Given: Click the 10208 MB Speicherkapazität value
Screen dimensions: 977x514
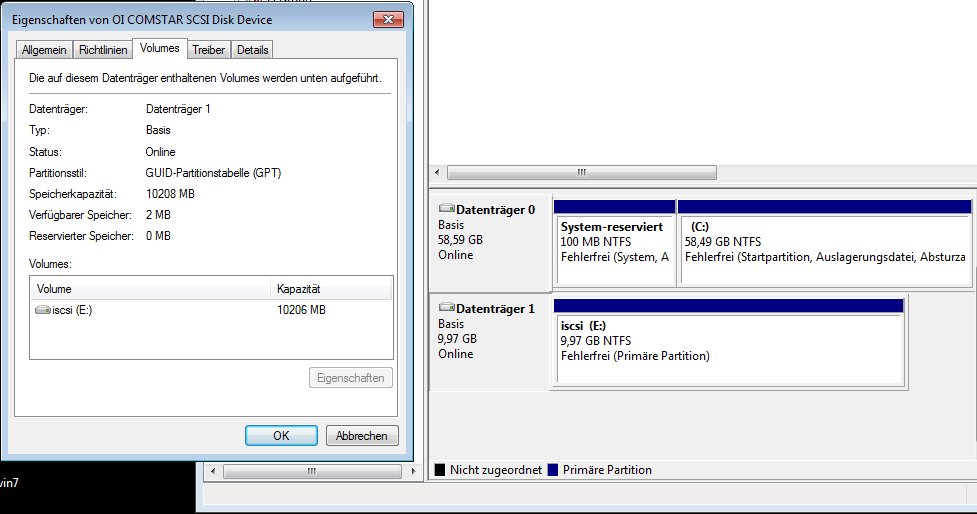Looking at the screenshot, I should click(x=170, y=194).
